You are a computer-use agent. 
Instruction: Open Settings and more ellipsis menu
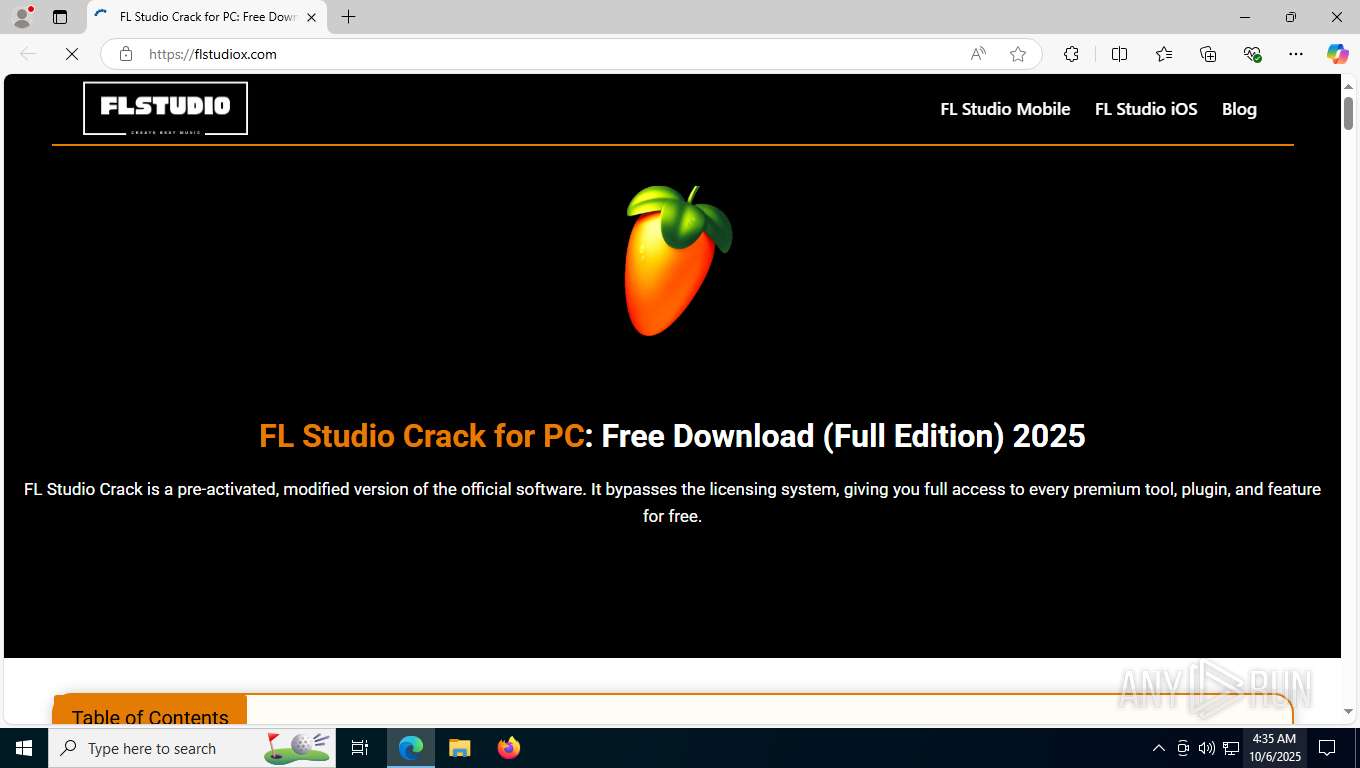point(1296,54)
